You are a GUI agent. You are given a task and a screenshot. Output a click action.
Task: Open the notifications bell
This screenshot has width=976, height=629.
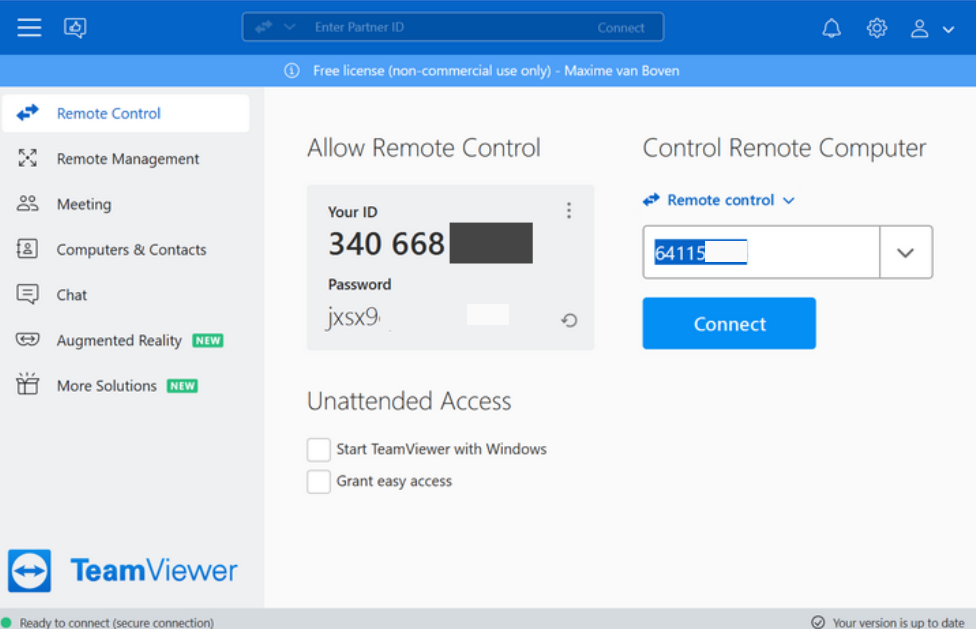pyautogui.click(x=832, y=28)
